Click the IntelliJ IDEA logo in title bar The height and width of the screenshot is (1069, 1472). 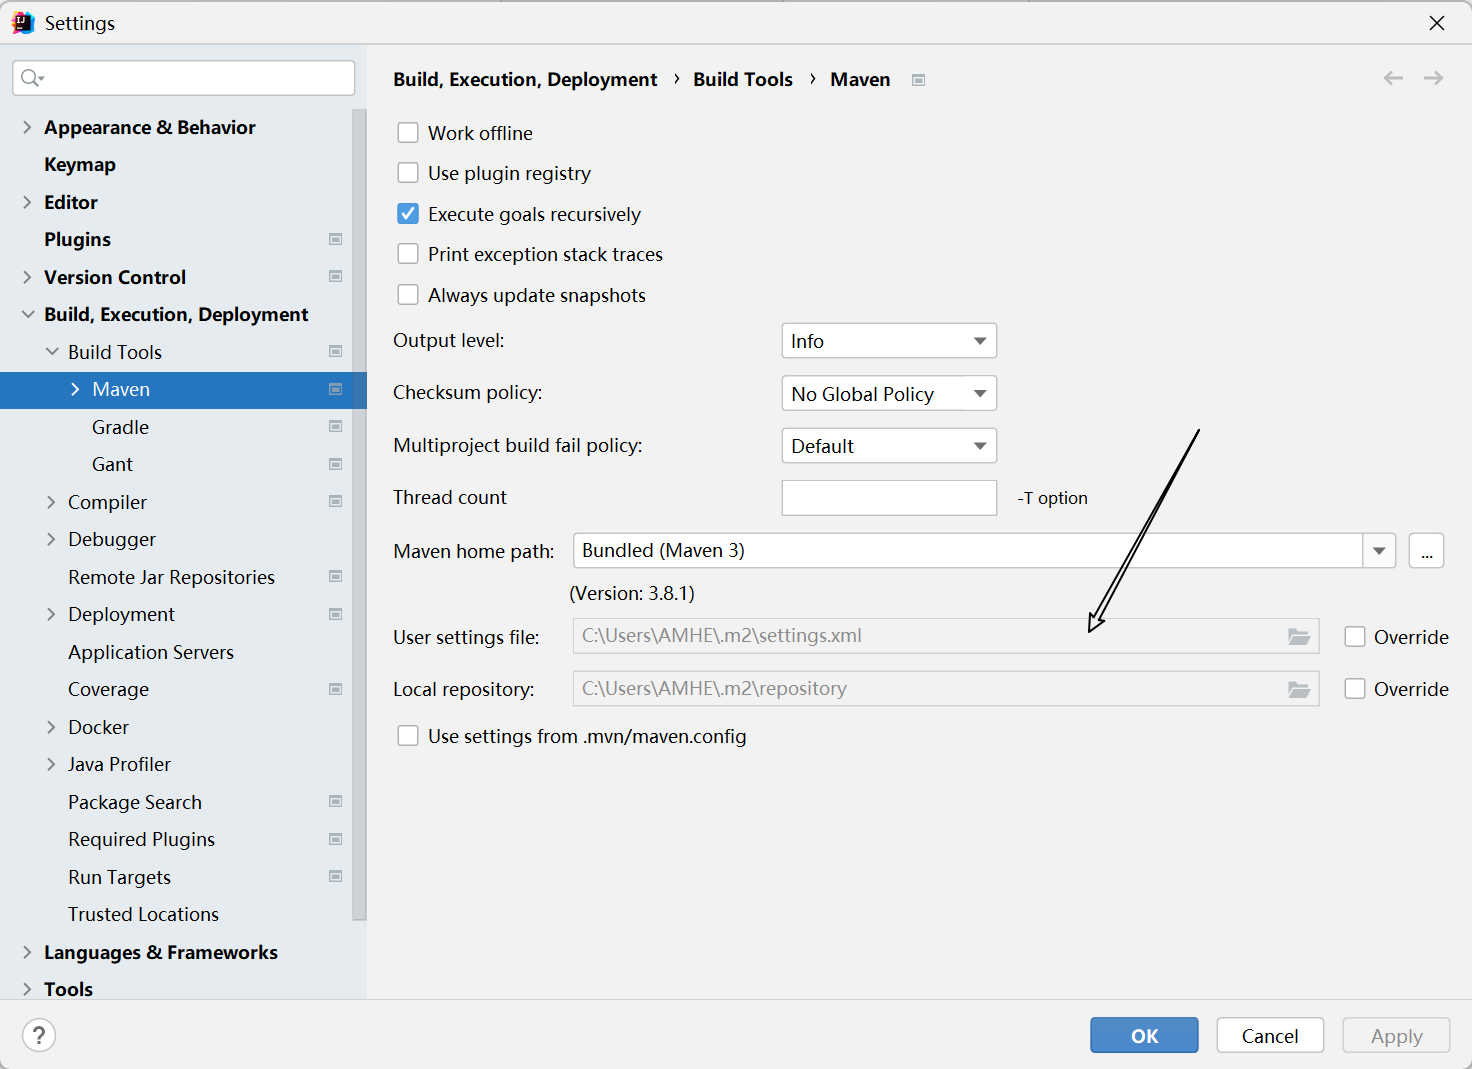tap(23, 22)
